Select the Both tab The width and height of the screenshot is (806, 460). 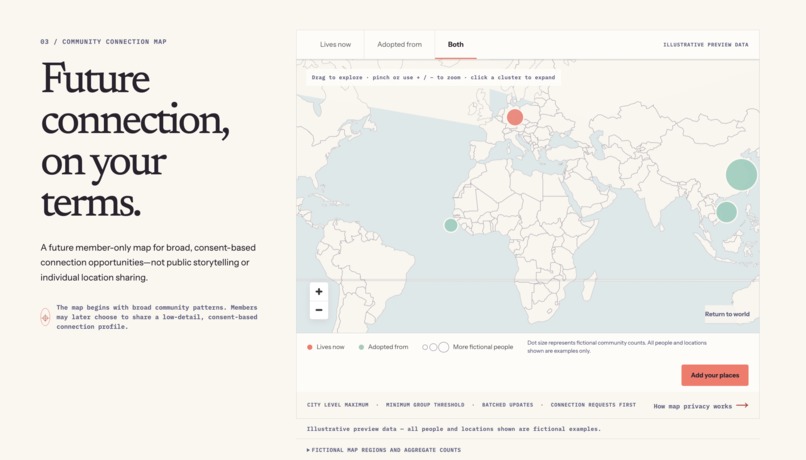coord(455,45)
